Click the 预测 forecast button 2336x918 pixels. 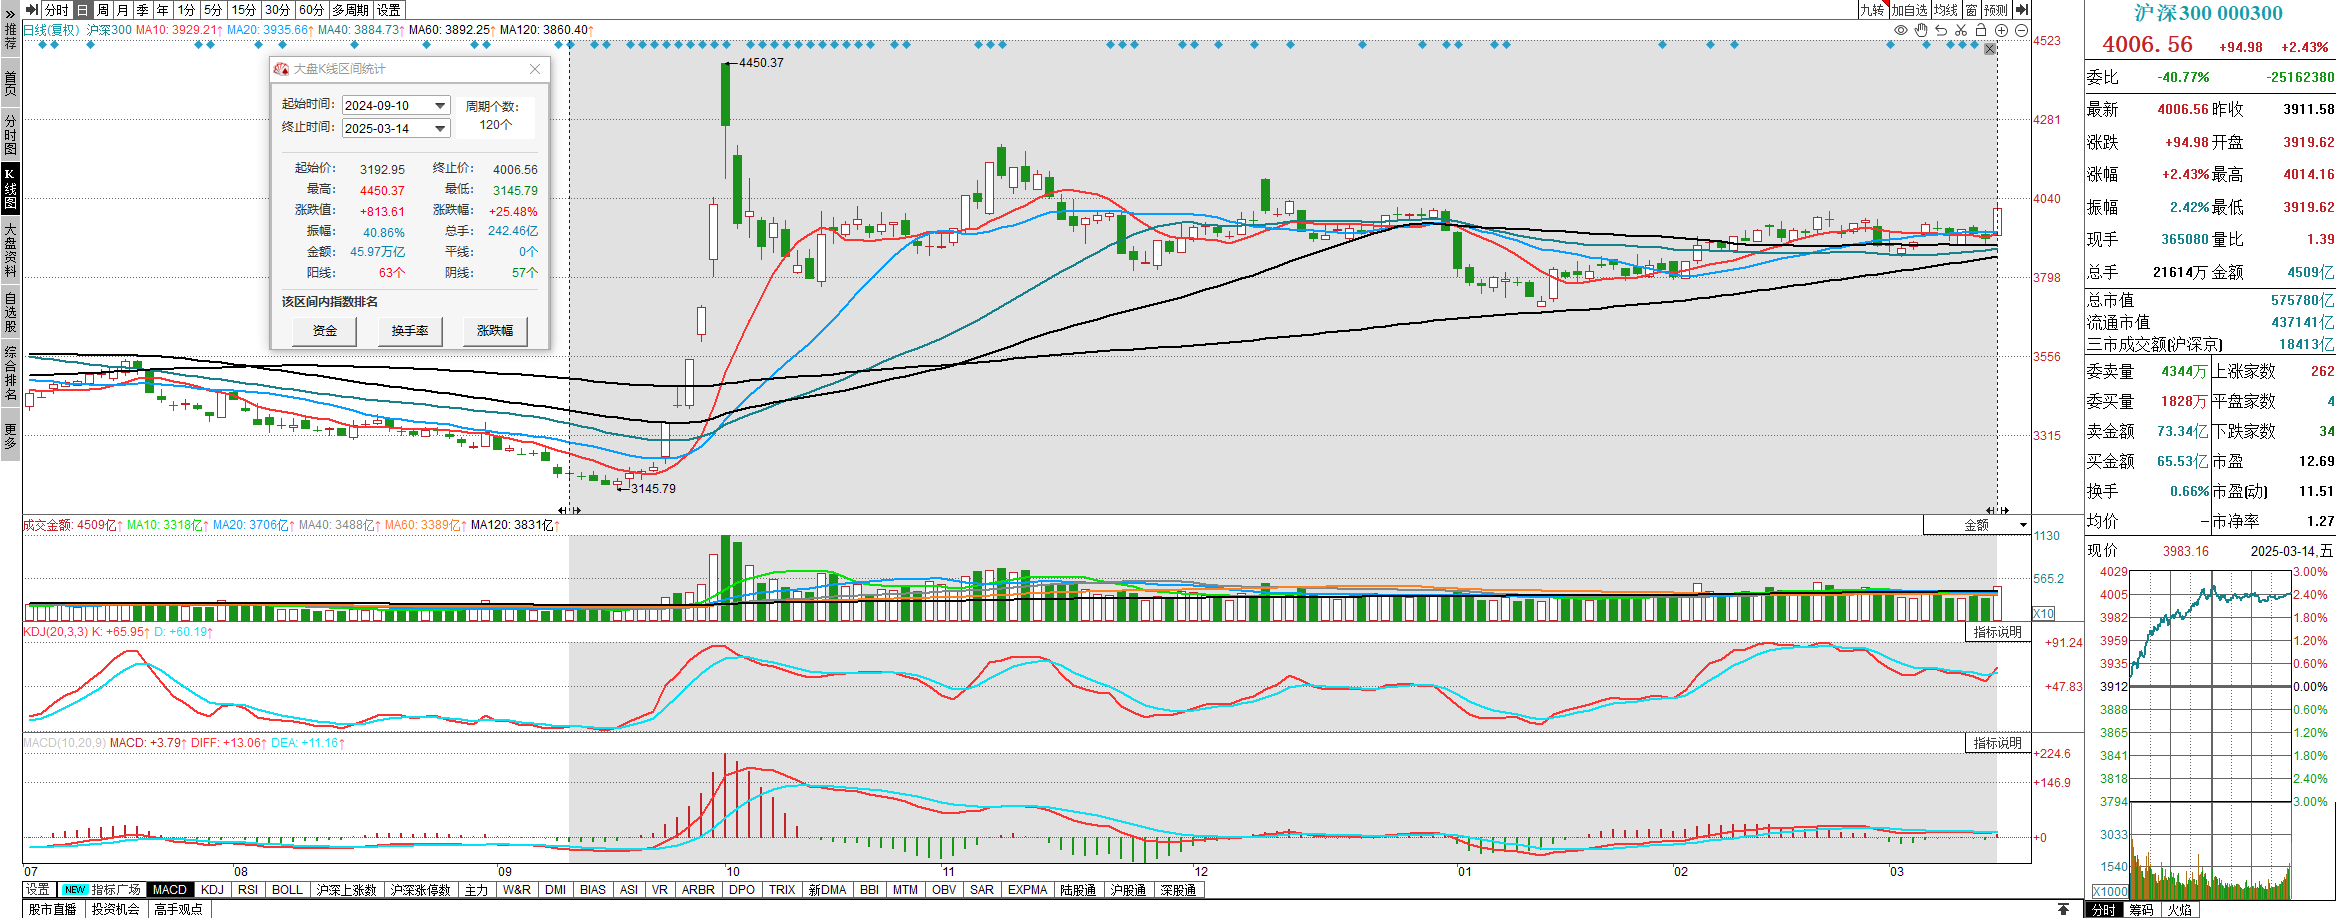(1996, 10)
